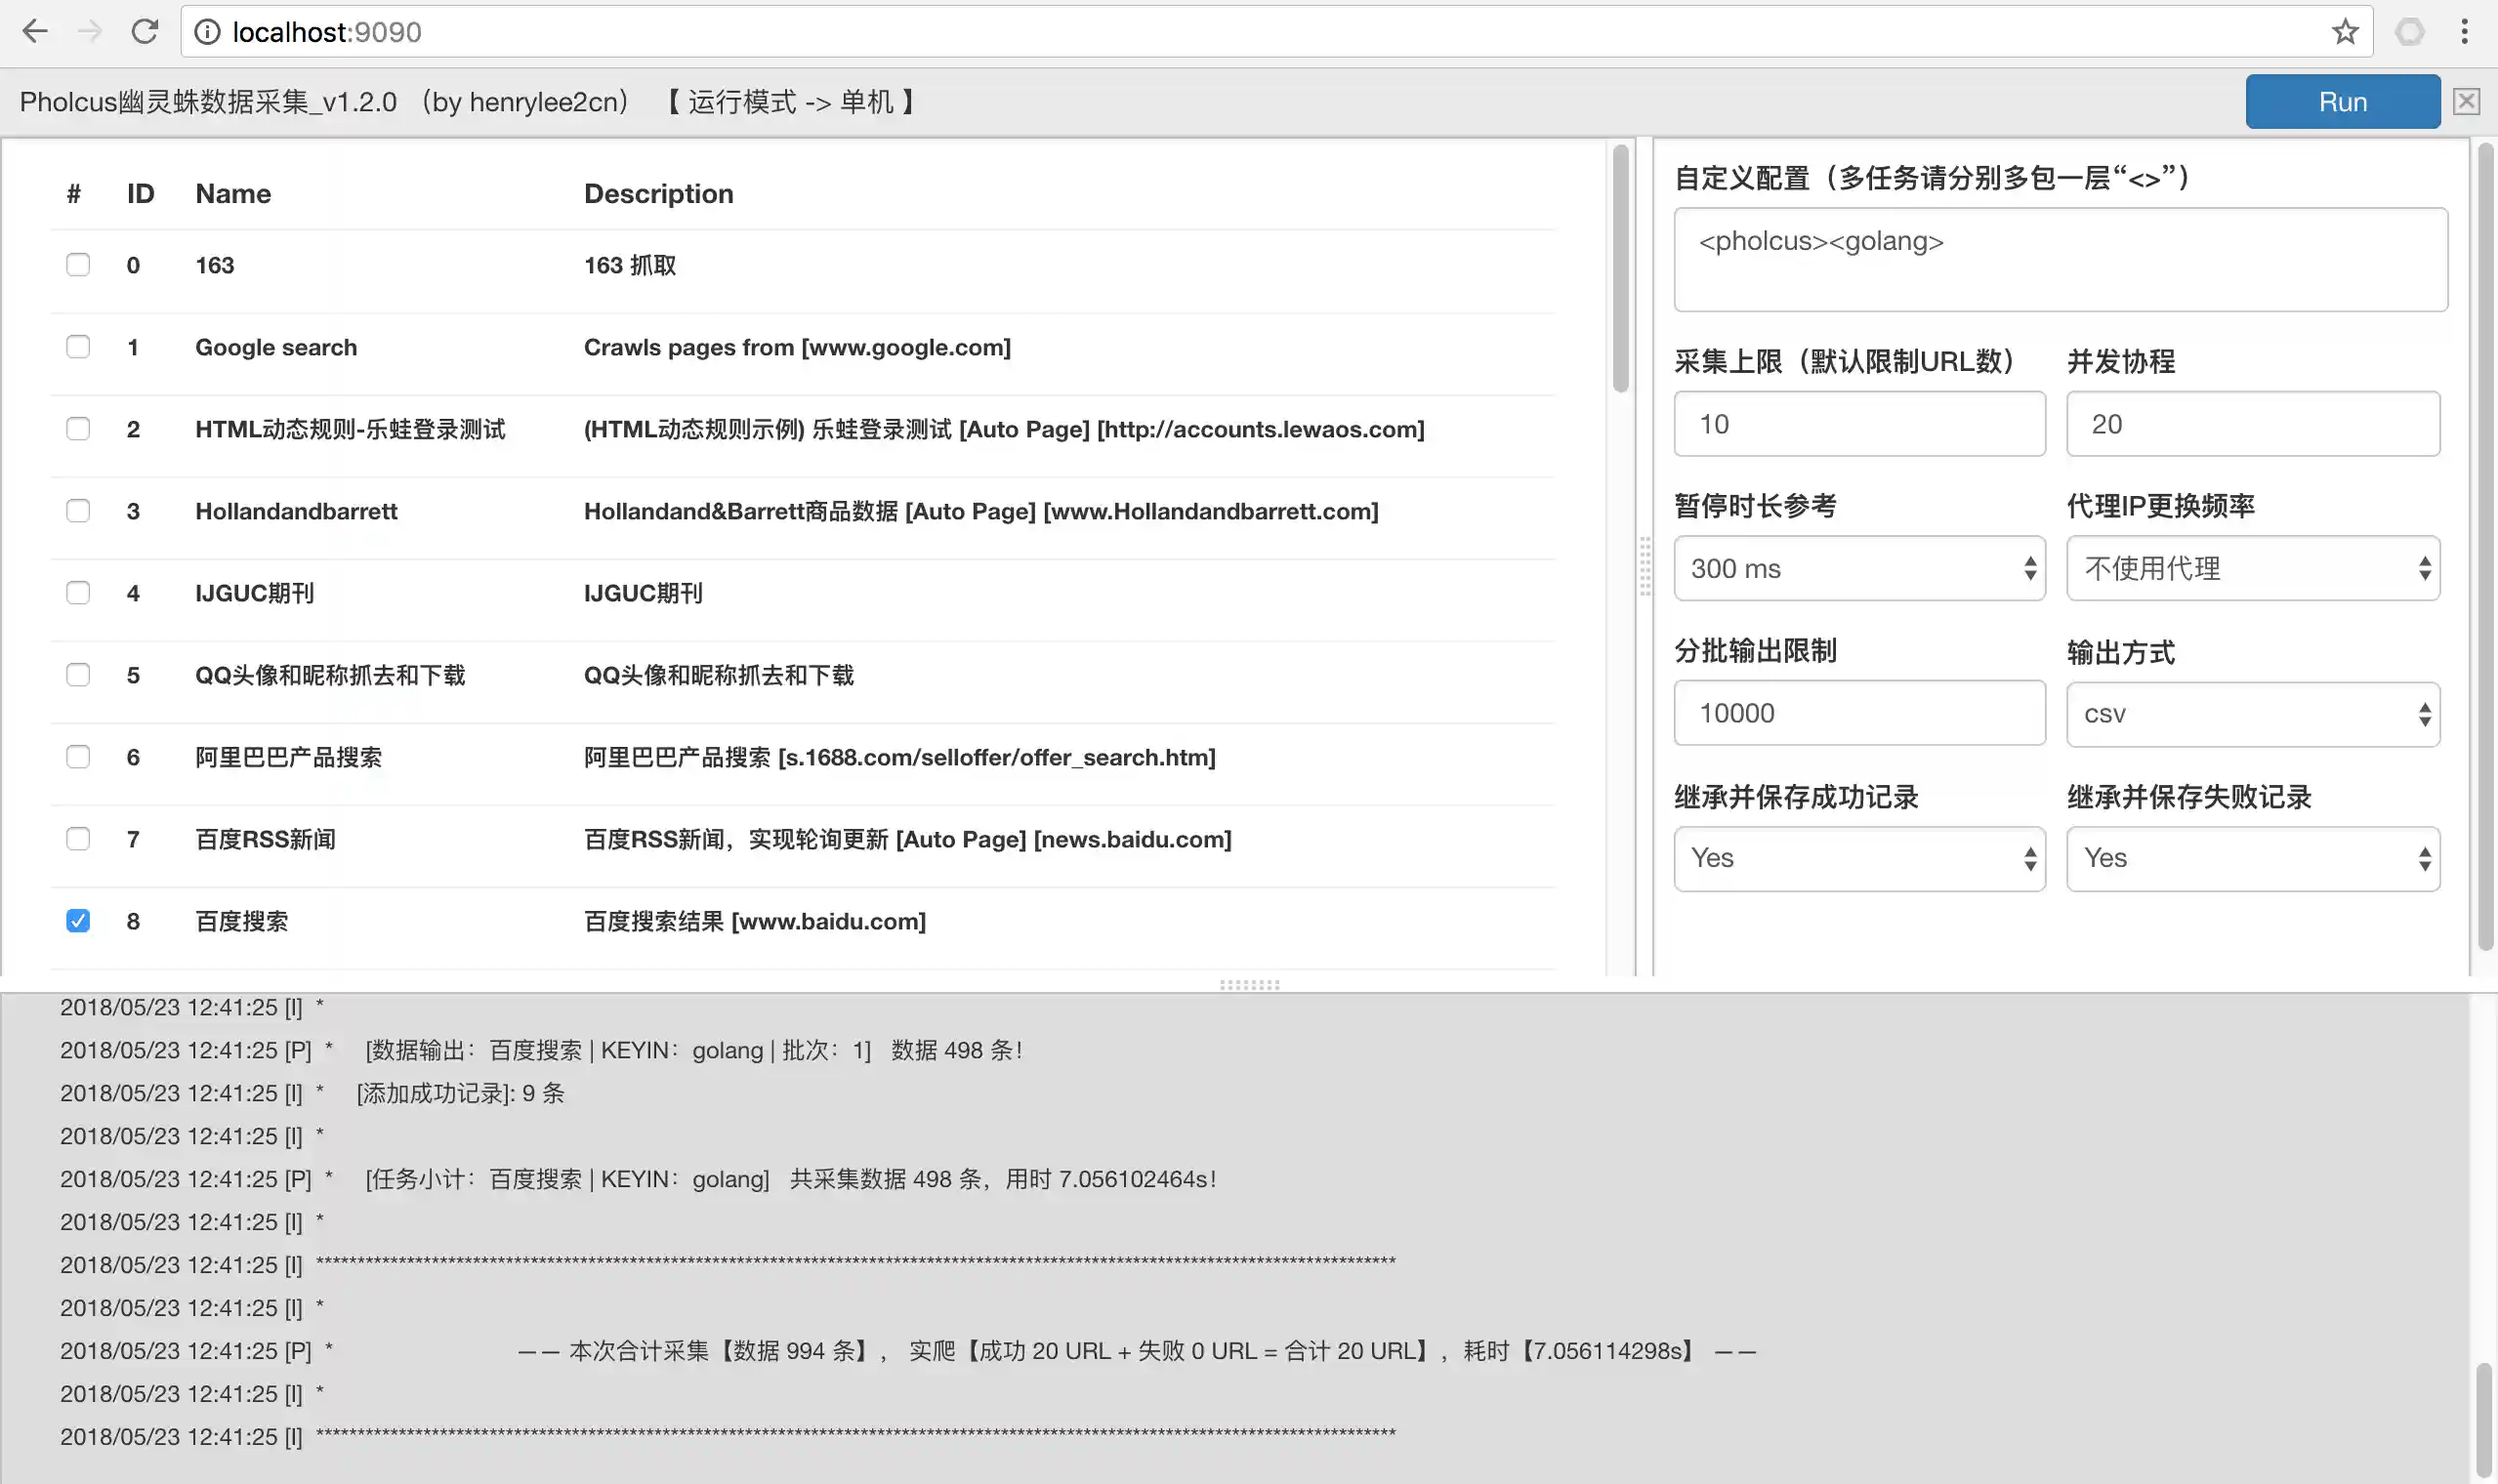Open the 暂停时长参考 300 ms dropdown
2498x1484 pixels.
[1859, 568]
